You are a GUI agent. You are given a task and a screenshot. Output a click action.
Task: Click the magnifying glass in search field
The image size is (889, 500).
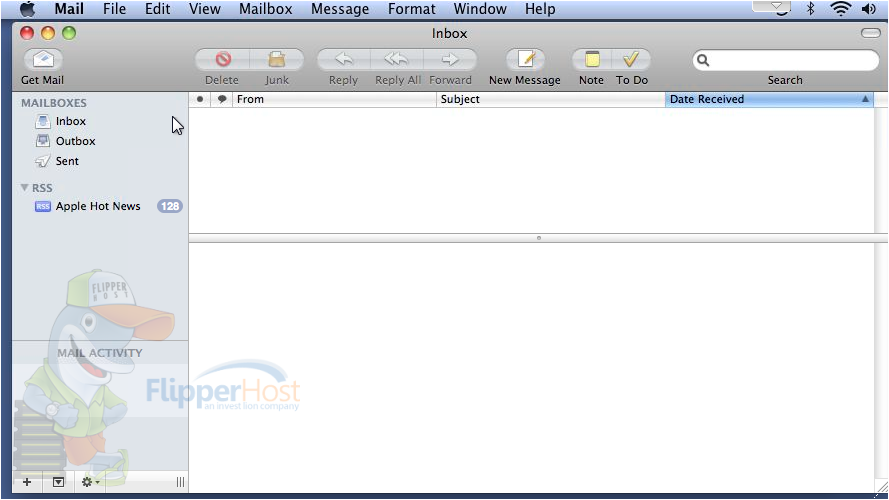coord(703,60)
